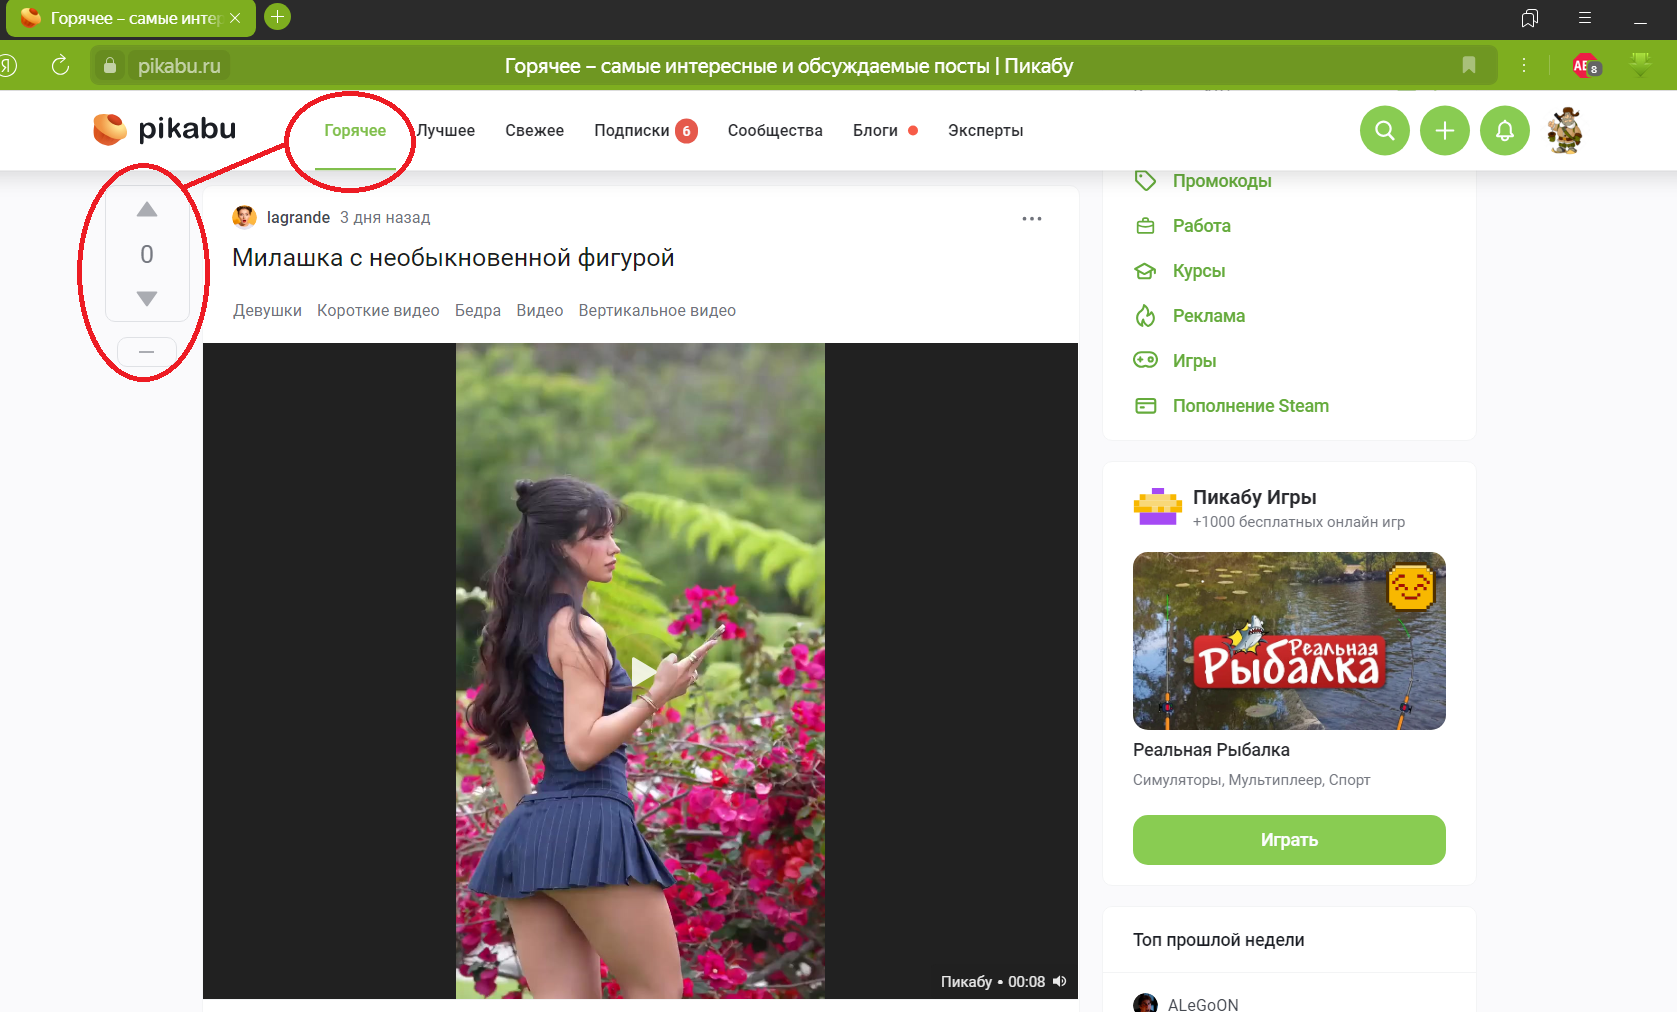The image size is (1677, 1012).
Task: Click the browser bookmark icon in the address bar
Action: coord(1469,66)
